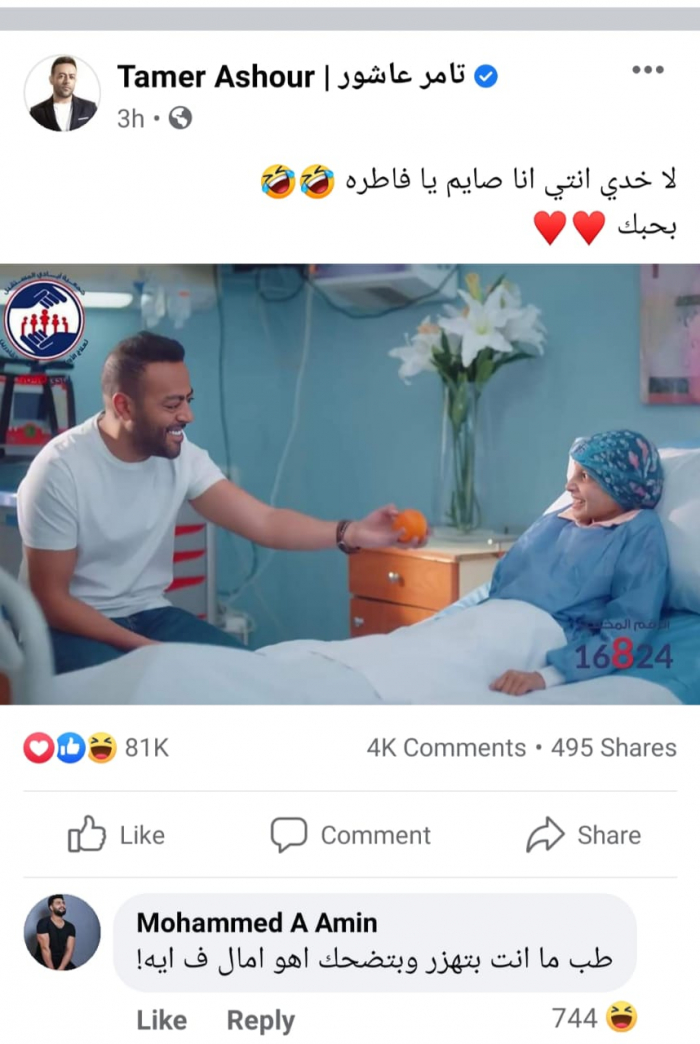This screenshot has height=1044, width=700.
Task: Like the post with the thumbs-up button
Action: point(116,835)
